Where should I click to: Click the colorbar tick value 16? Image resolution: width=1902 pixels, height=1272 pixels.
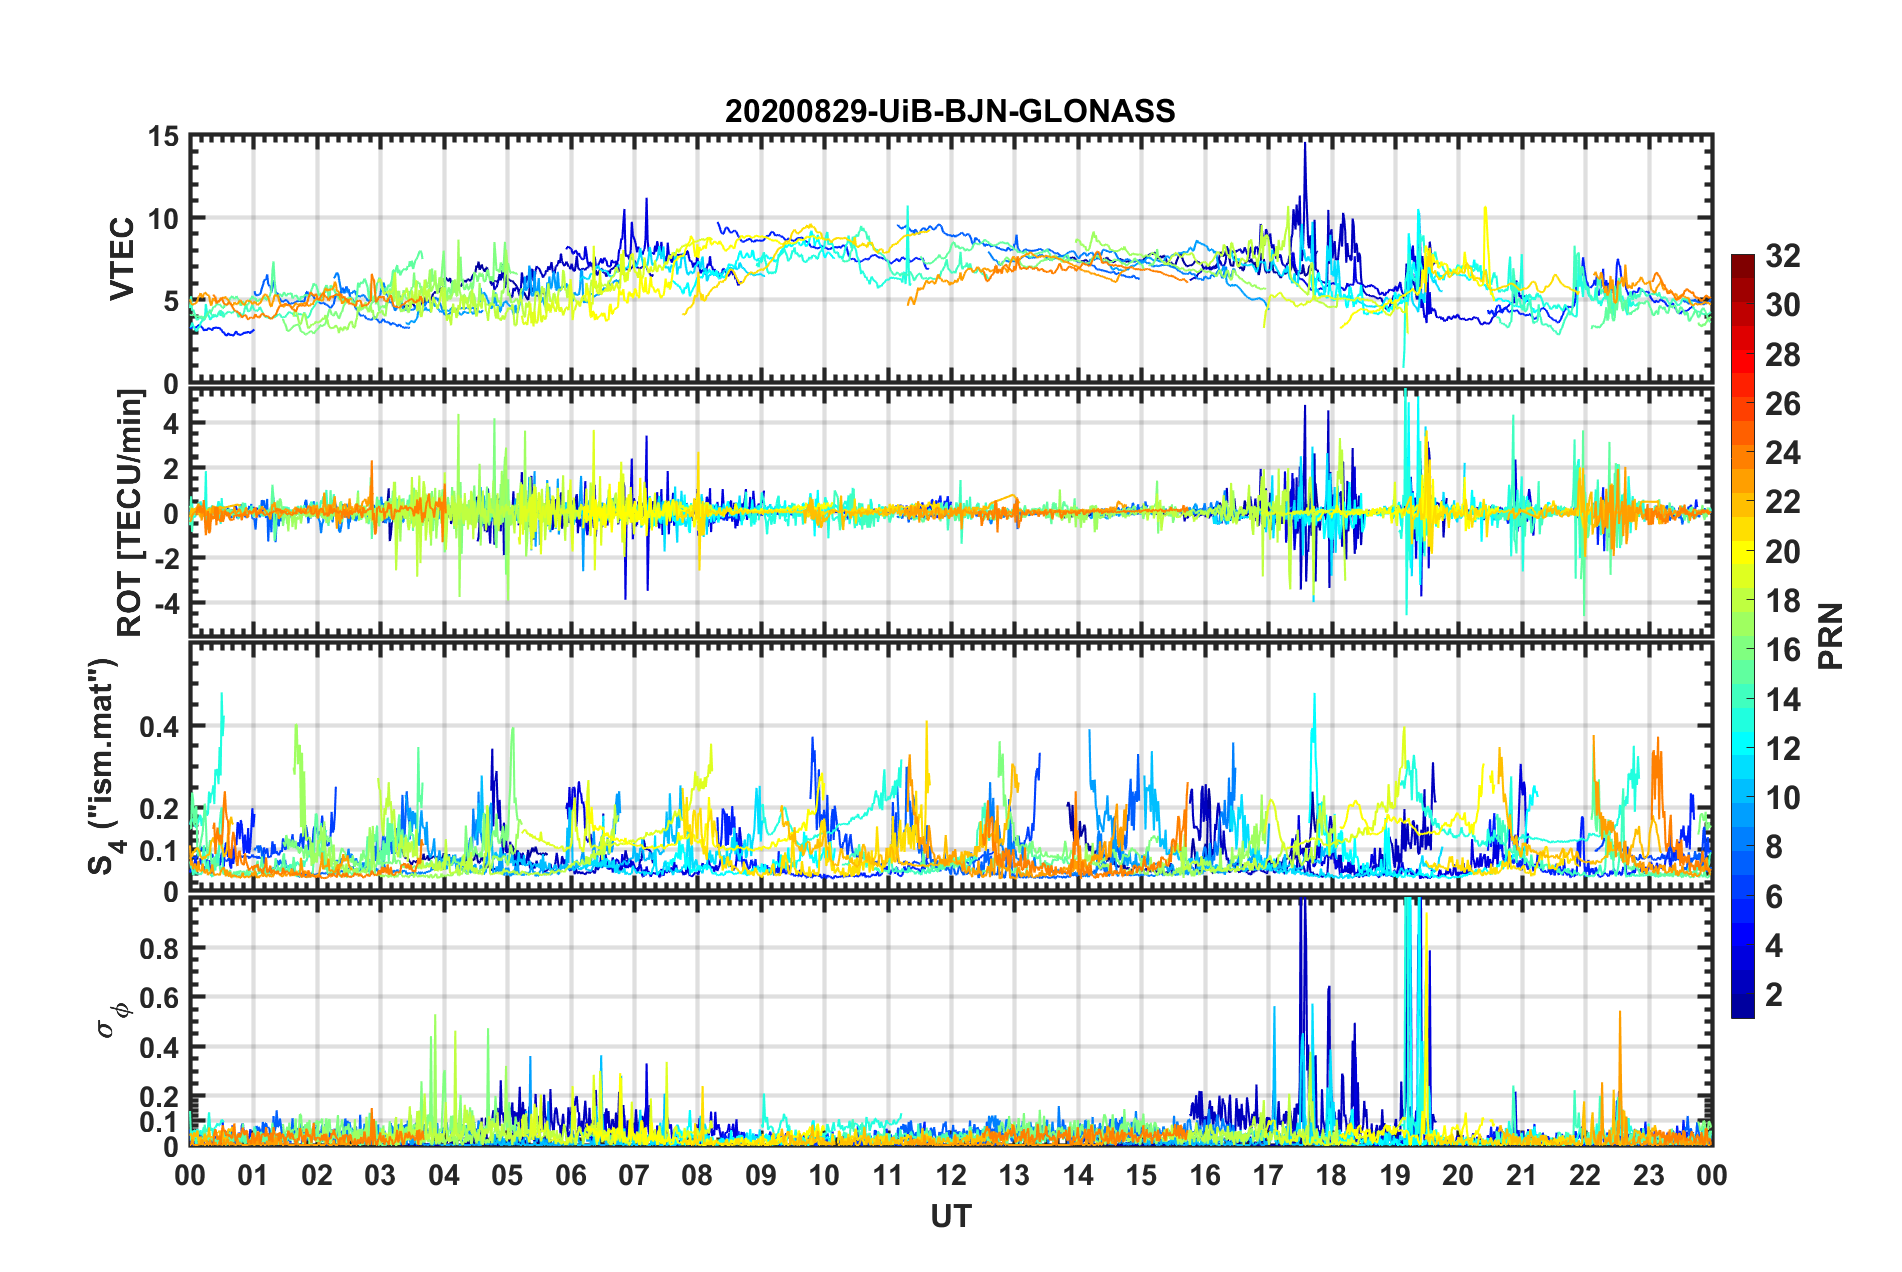(x=1782, y=650)
